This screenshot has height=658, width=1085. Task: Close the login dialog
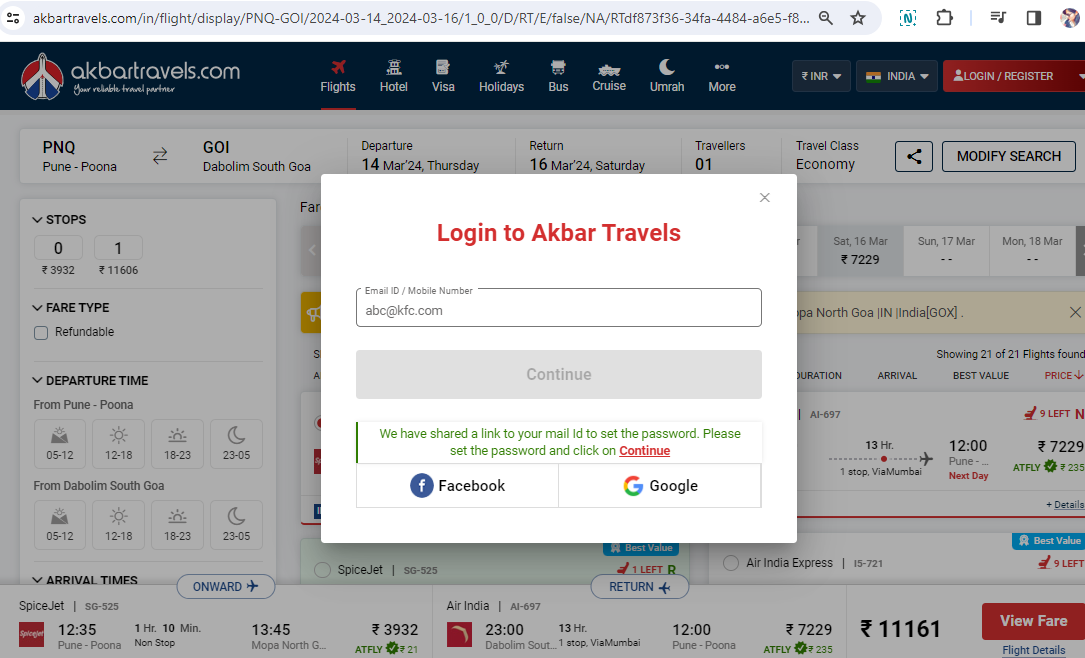pyautogui.click(x=765, y=198)
